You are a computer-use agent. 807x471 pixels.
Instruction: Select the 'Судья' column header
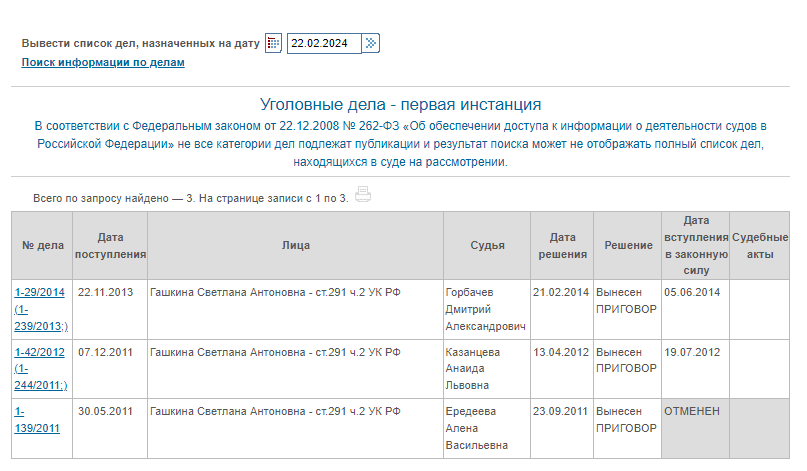click(487, 246)
